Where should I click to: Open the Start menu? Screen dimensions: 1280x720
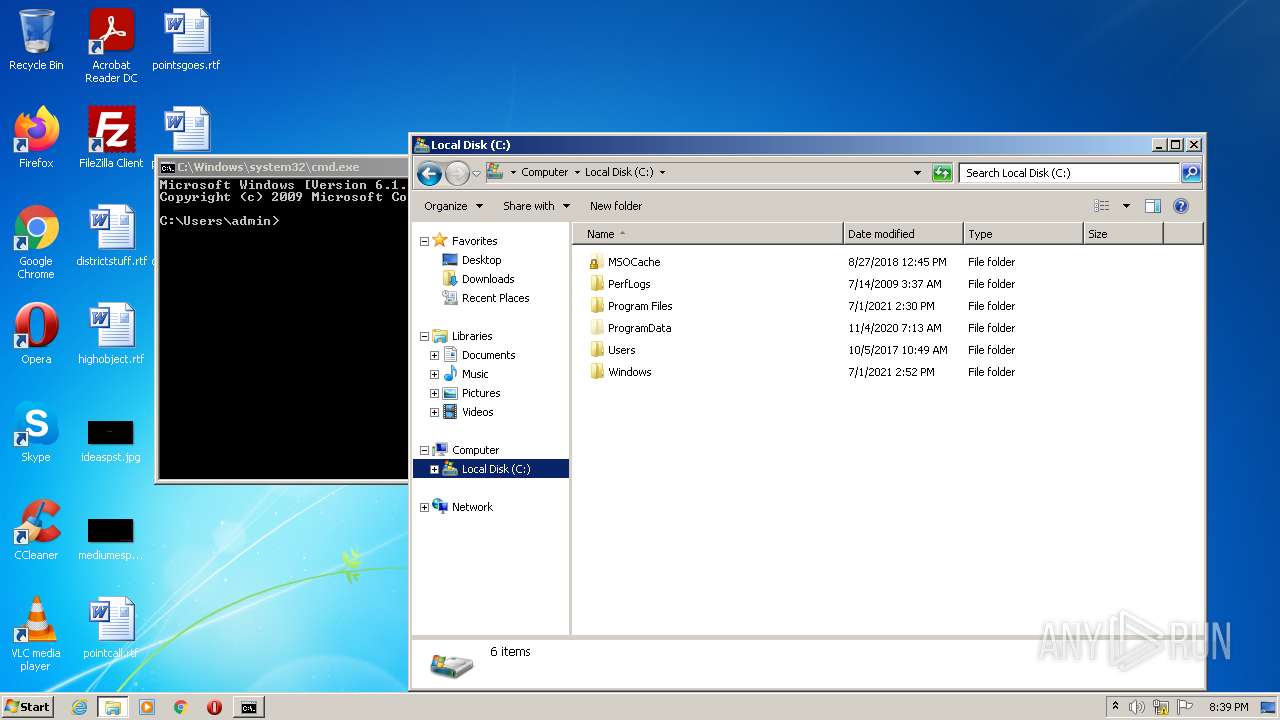(x=28, y=707)
